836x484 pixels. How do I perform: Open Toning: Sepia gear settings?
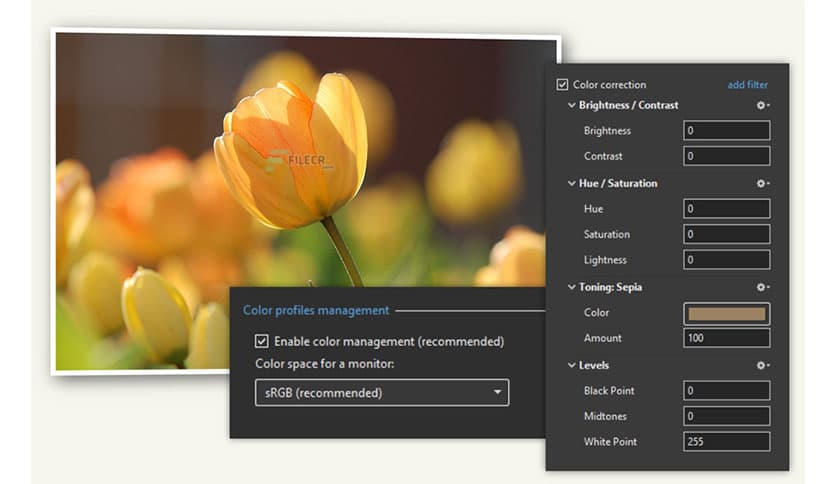point(763,287)
